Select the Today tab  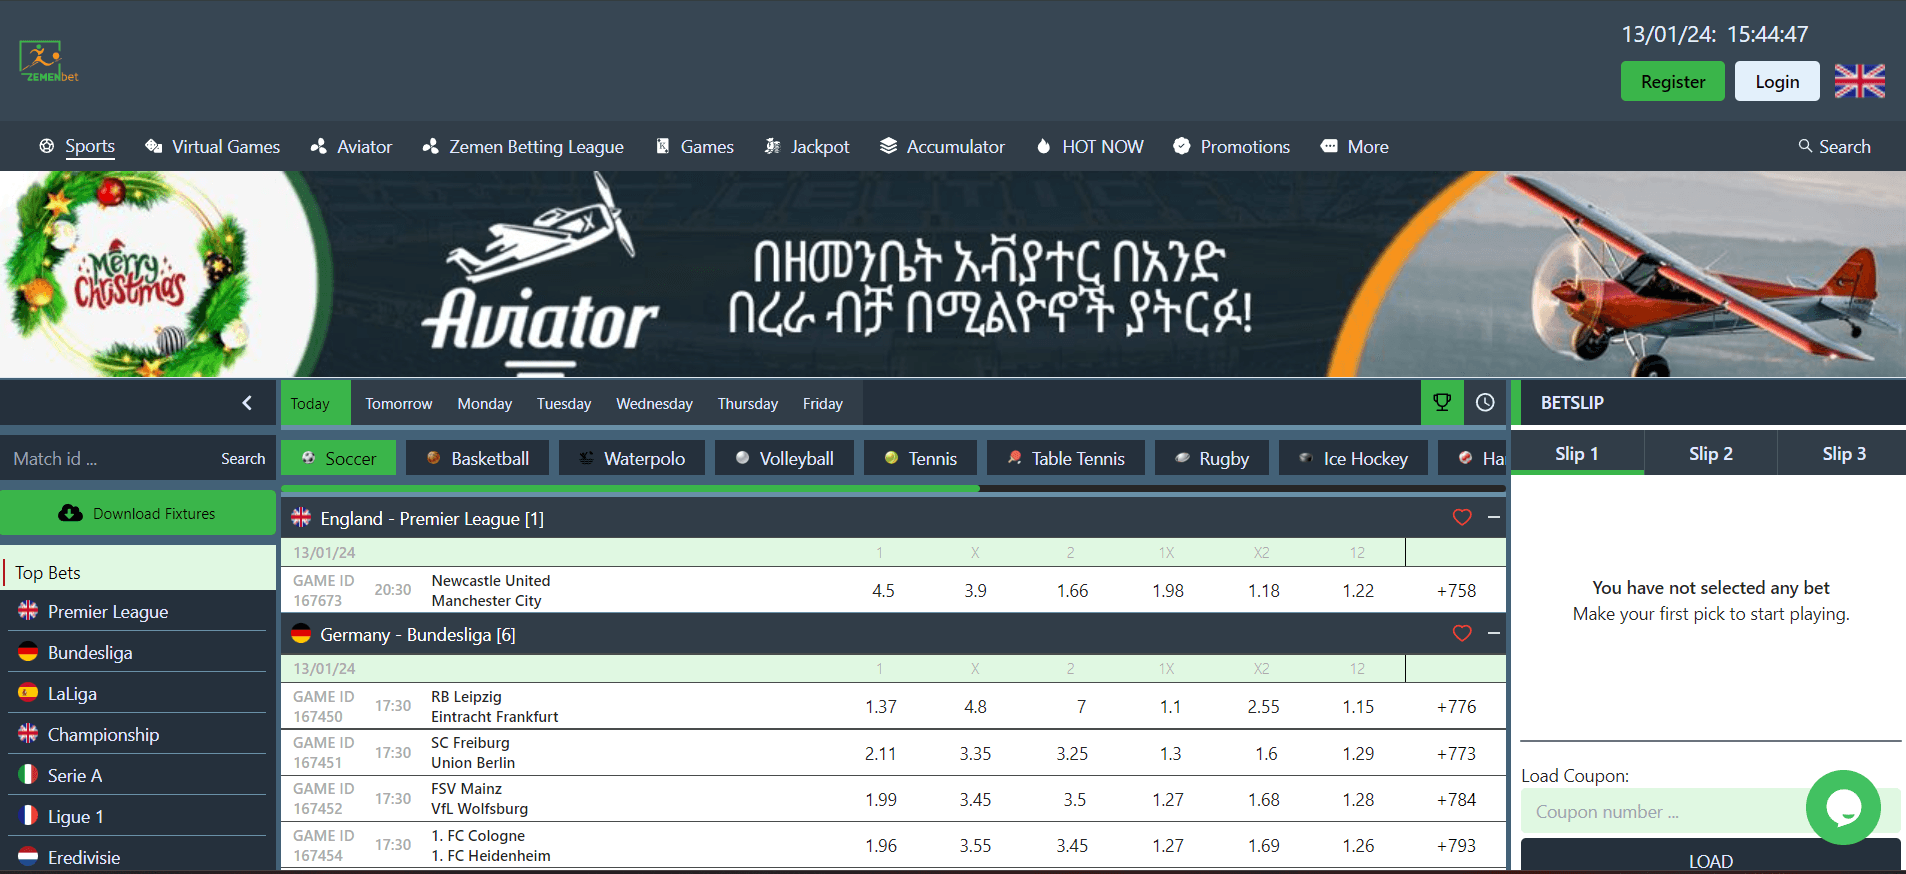[x=315, y=403]
